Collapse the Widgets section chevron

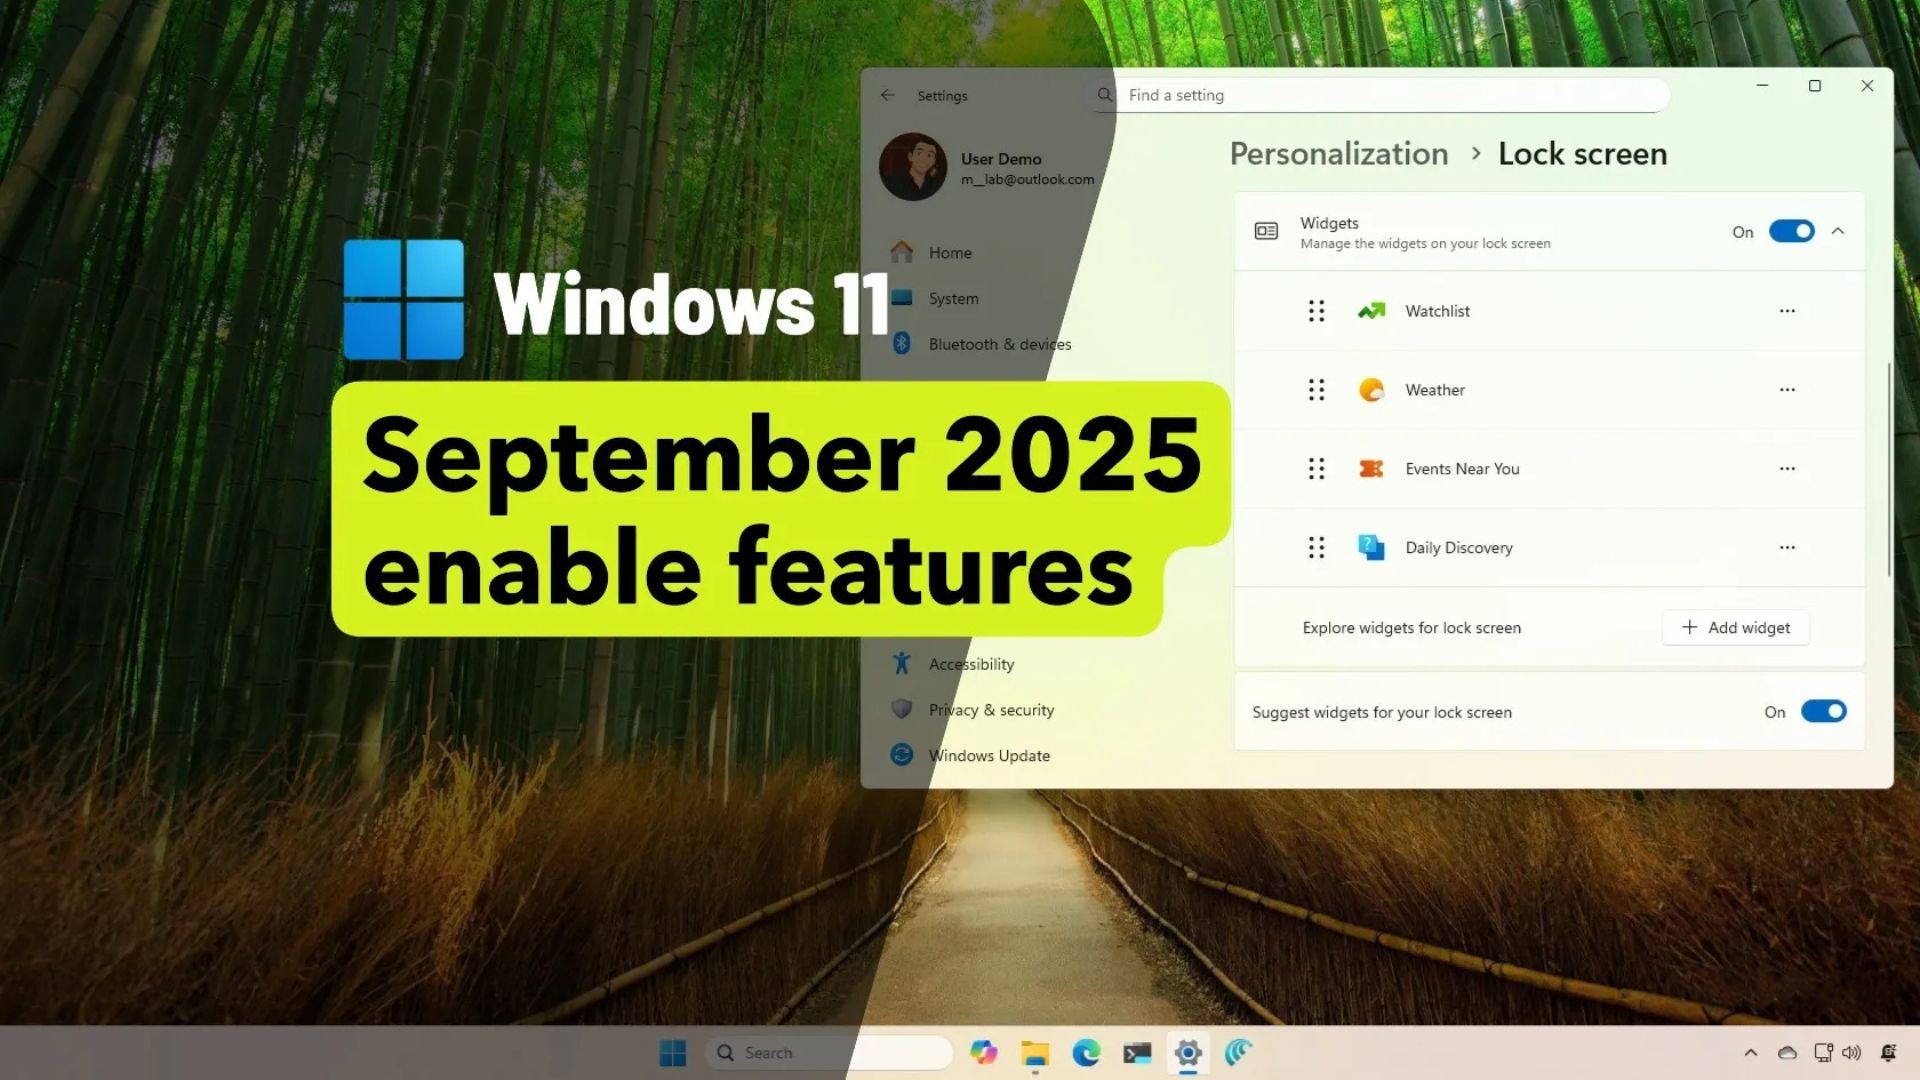click(x=1837, y=231)
